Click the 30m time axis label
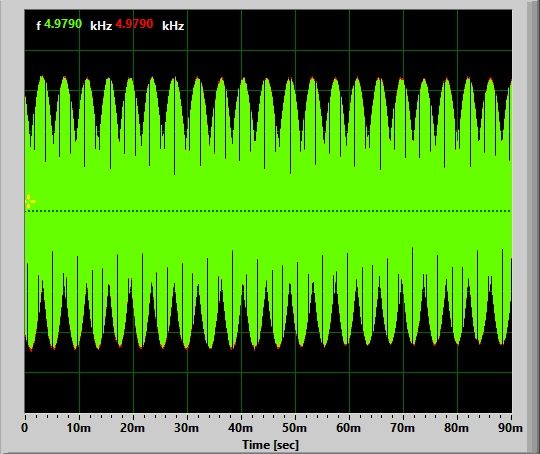The height and width of the screenshot is (454, 540). click(x=186, y=428)
